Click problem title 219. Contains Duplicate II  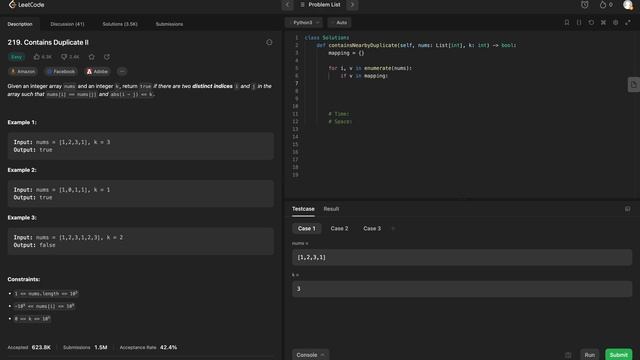[48, 42]
